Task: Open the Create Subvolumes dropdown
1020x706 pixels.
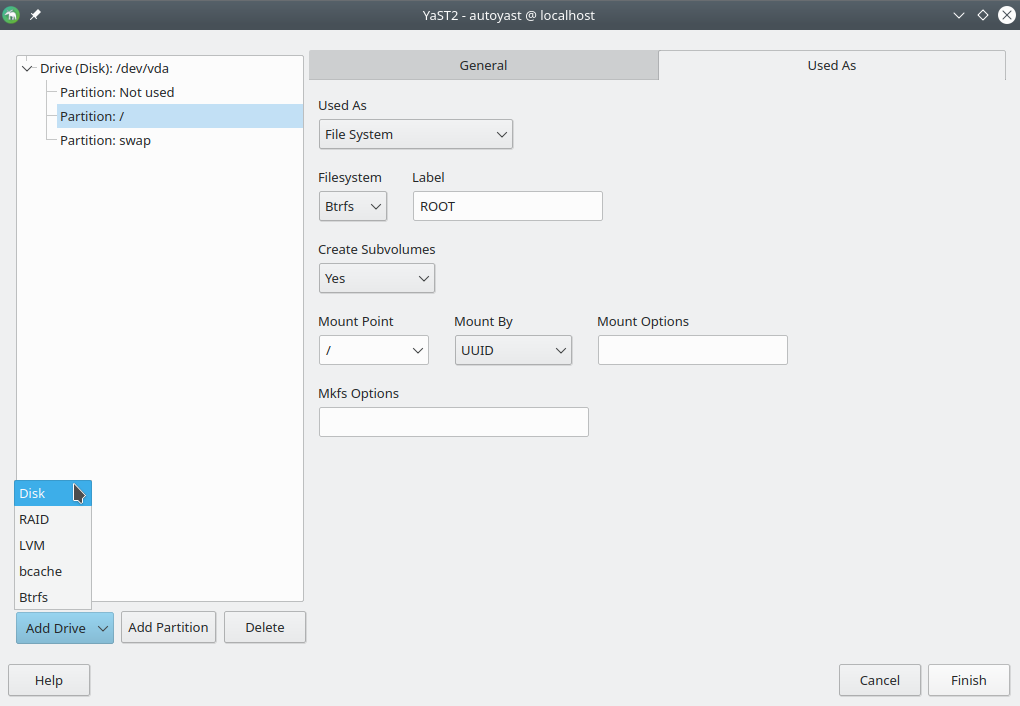Action: click(376, 278)
